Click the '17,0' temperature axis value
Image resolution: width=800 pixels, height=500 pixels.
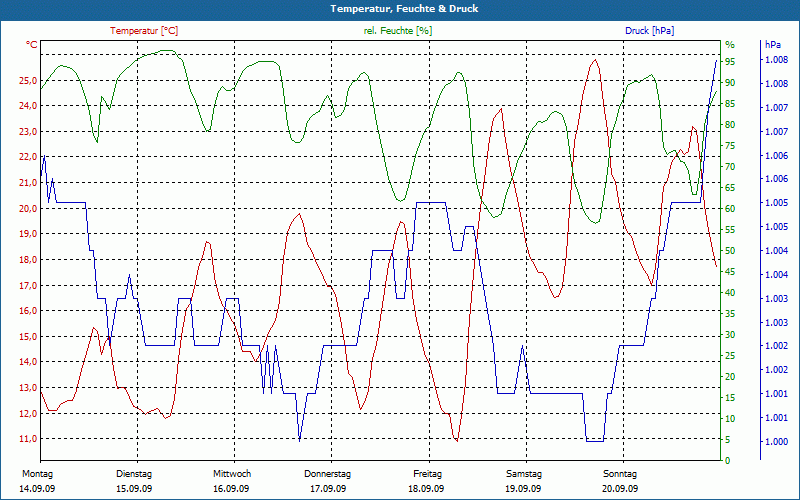click(28, 285)
